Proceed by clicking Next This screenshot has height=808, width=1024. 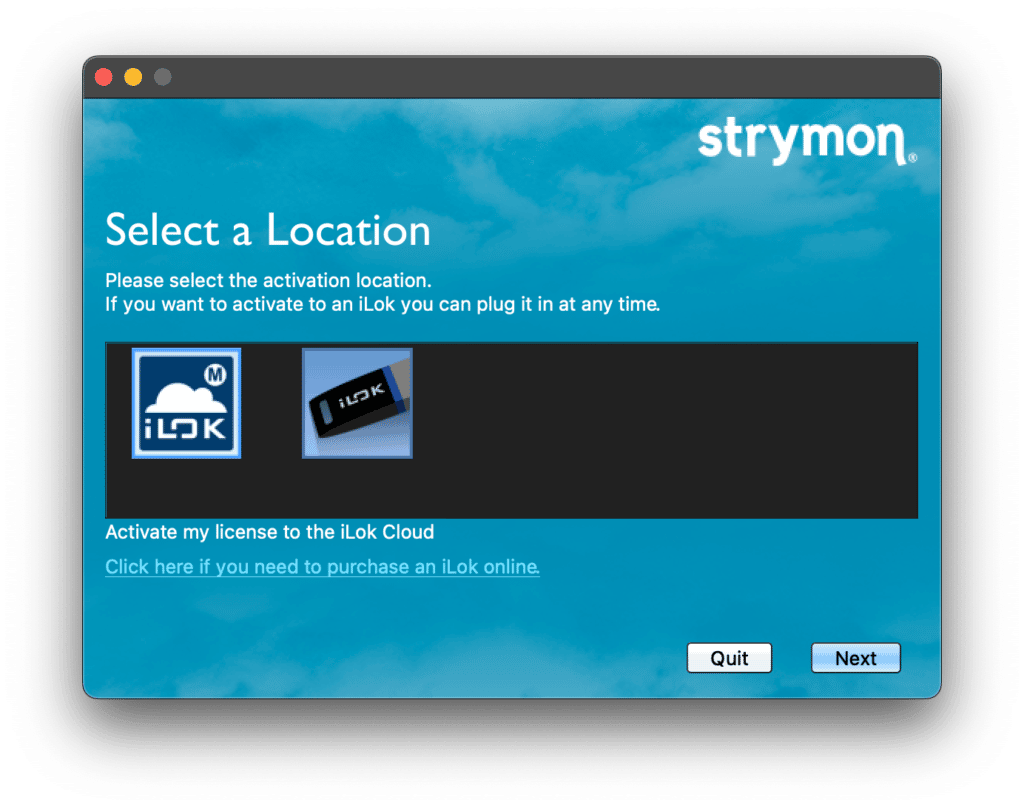click(855, 657)
